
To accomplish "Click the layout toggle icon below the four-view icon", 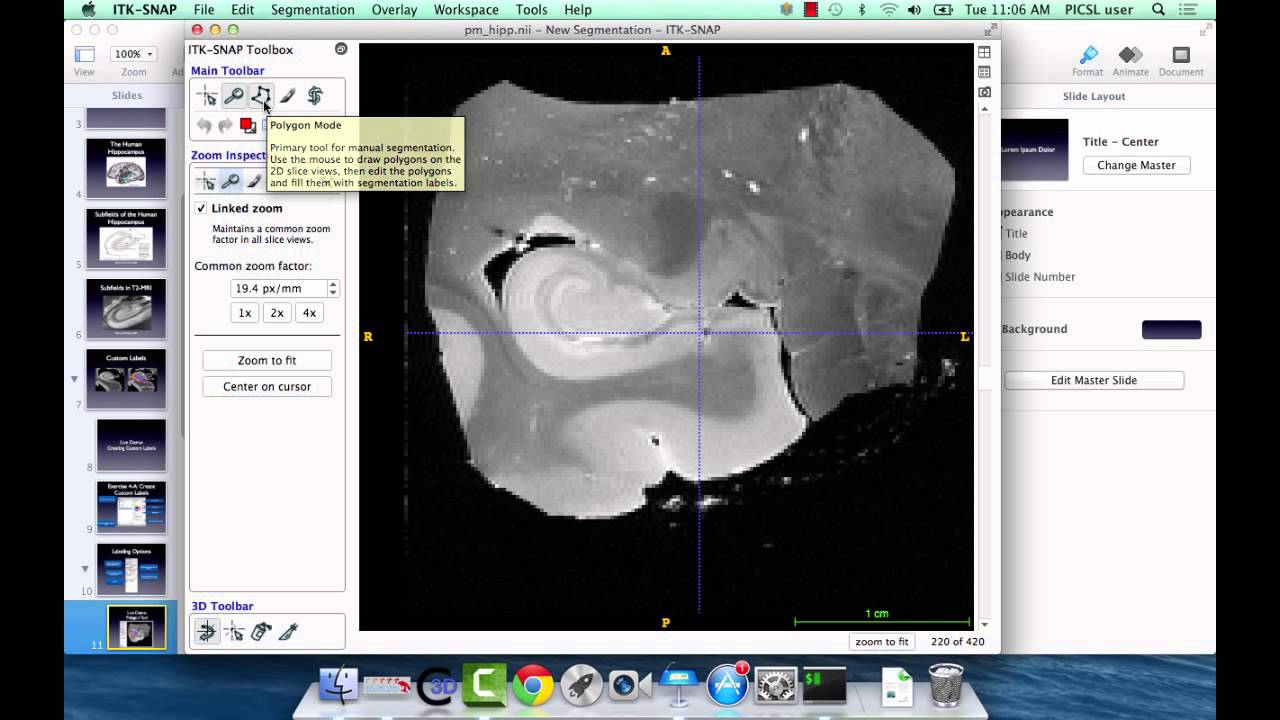I will (x=985, y=72).
